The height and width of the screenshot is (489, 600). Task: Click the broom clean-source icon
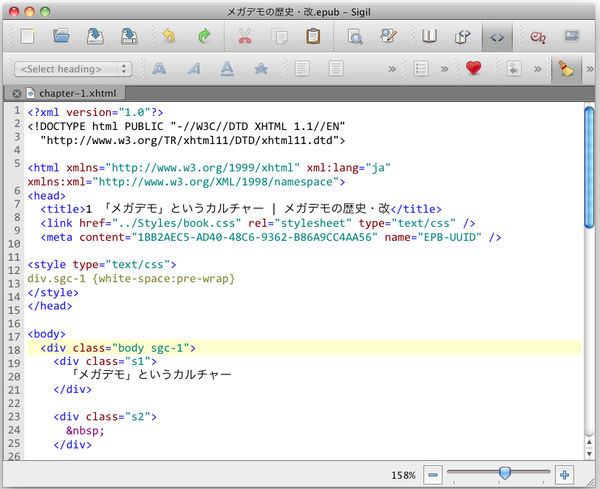tap(567, 69)
